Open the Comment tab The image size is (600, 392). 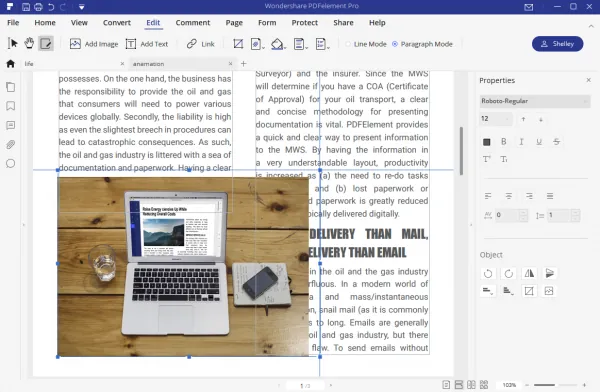coord(193,23)
